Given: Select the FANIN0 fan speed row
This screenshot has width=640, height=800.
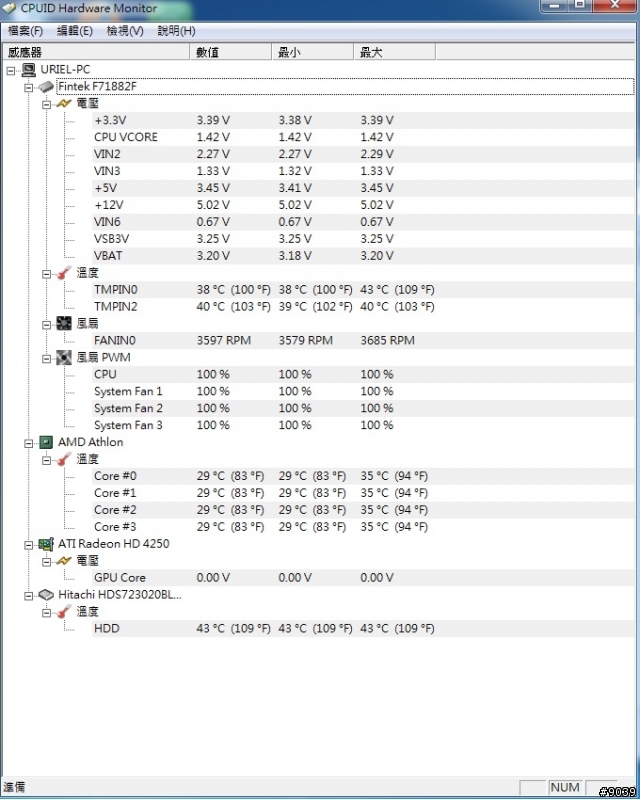Looking at the screenshot, I should (363, 340).
